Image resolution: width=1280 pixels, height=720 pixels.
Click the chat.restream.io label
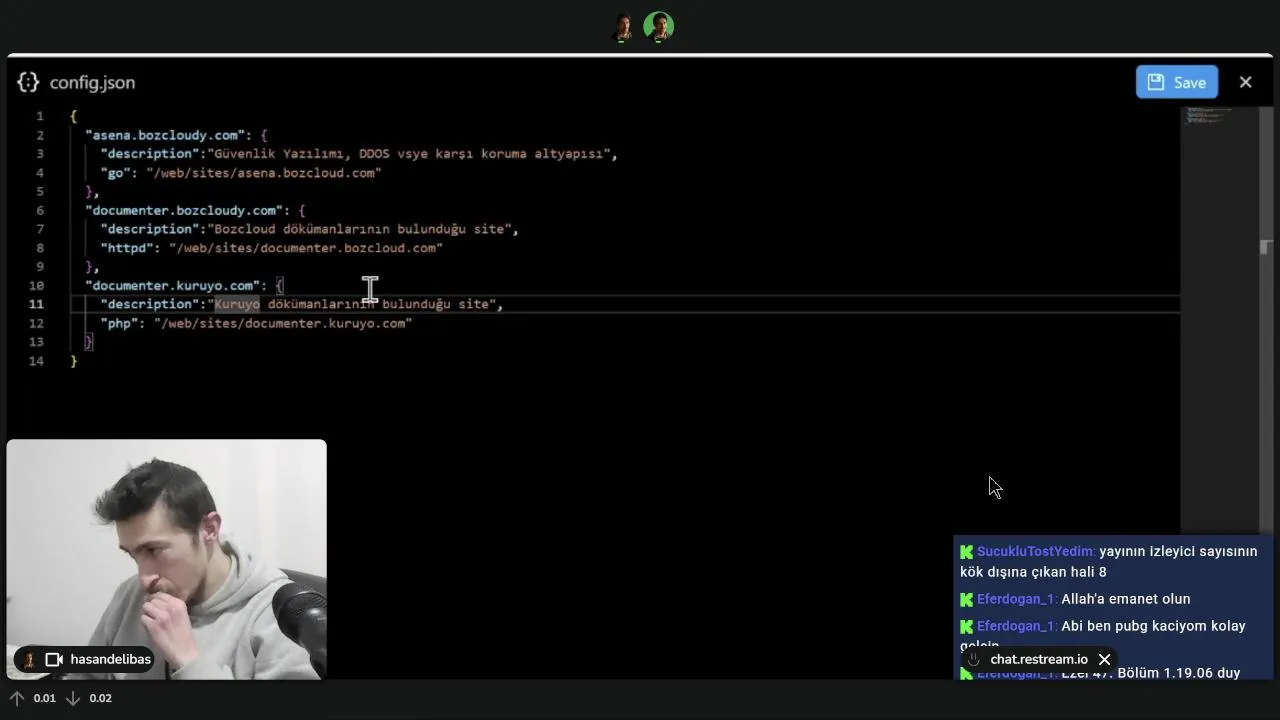point(1039,659)
